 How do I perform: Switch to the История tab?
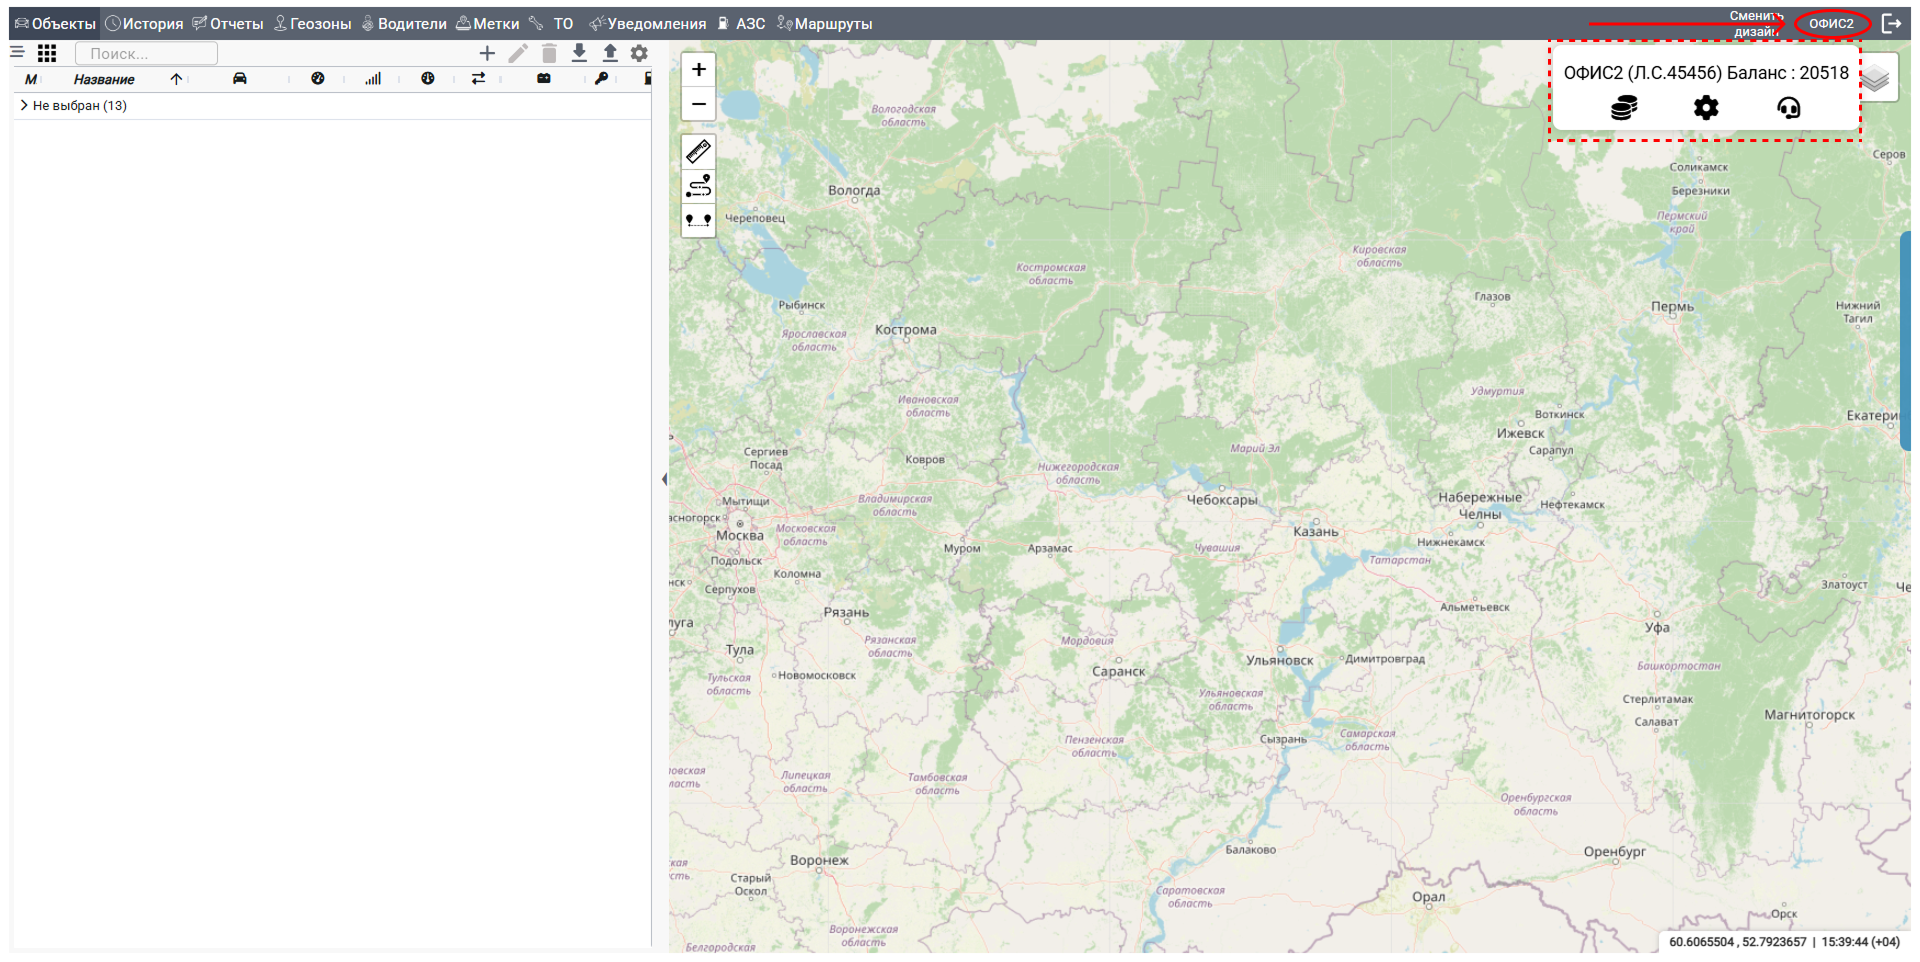click(x=145, y=24)
